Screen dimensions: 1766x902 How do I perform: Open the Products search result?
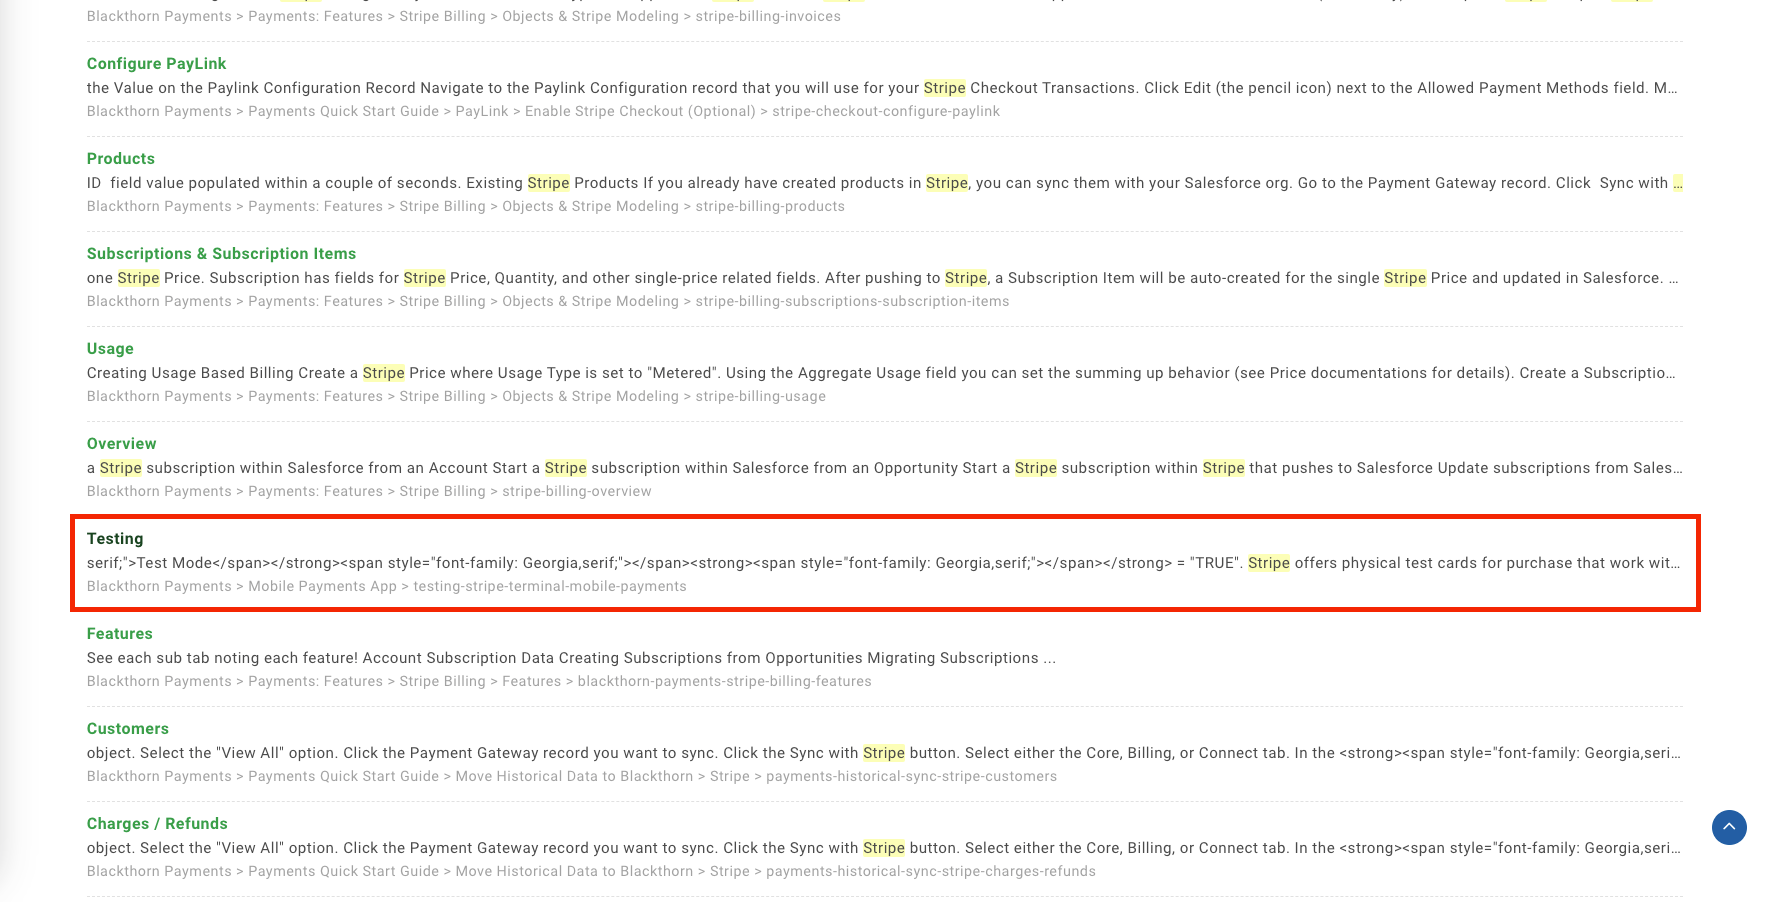(x=121, y=158)
